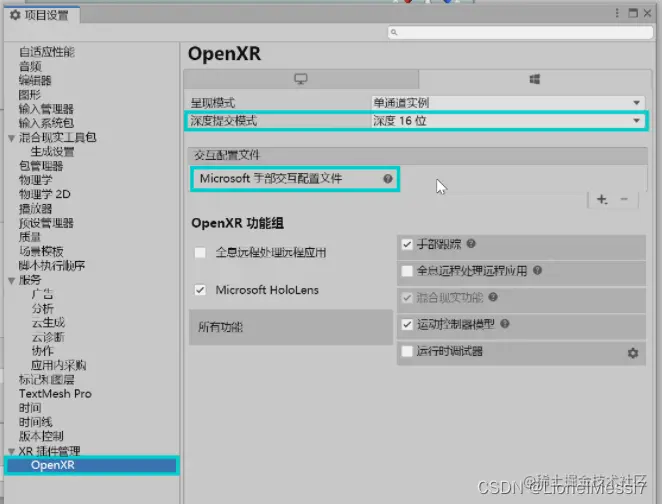The image size is (662, 504).
Task: Click help icon beside 运动控制器模型
Action: (x=505, y=324)
